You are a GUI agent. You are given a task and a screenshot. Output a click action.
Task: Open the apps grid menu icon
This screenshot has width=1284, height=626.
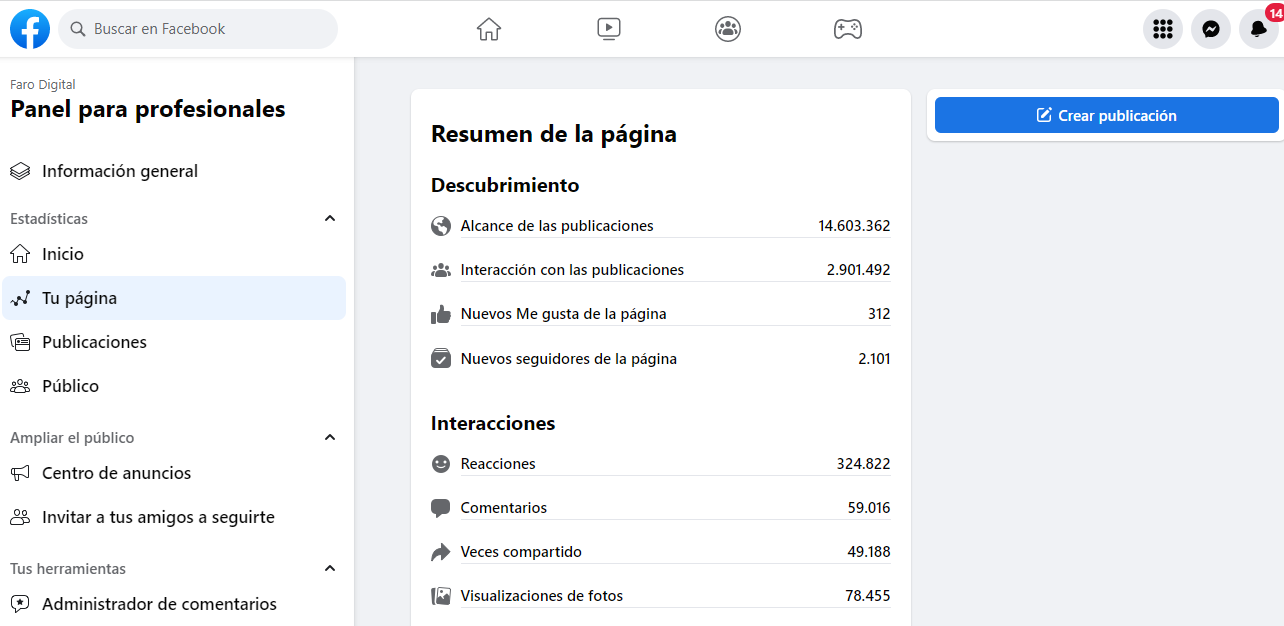coord(1162,29)
